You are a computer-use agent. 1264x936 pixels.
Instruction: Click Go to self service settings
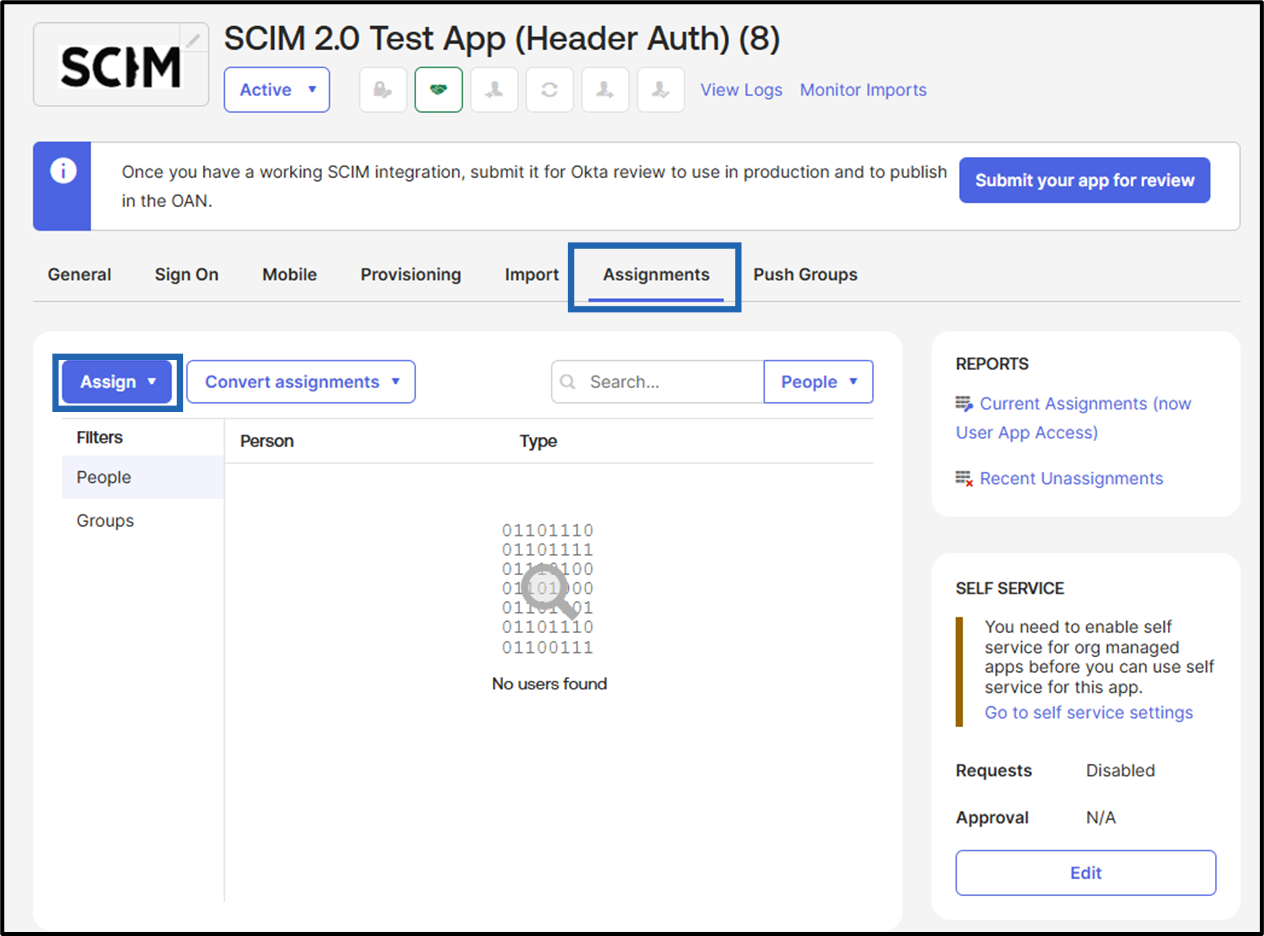pyautogui.click(x=1089, y=712)
